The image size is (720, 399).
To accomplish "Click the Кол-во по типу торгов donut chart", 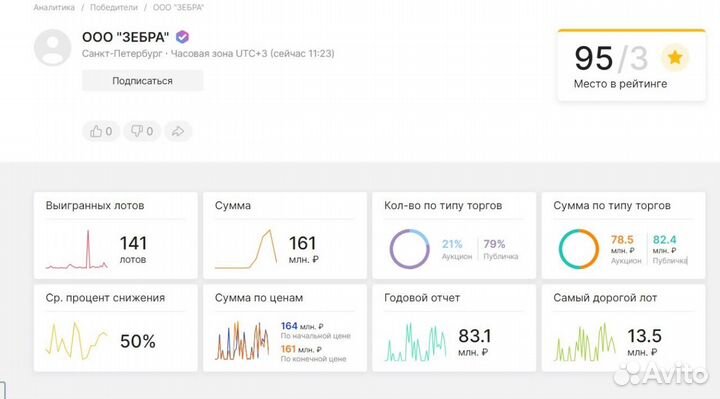I will click(410, 249).
